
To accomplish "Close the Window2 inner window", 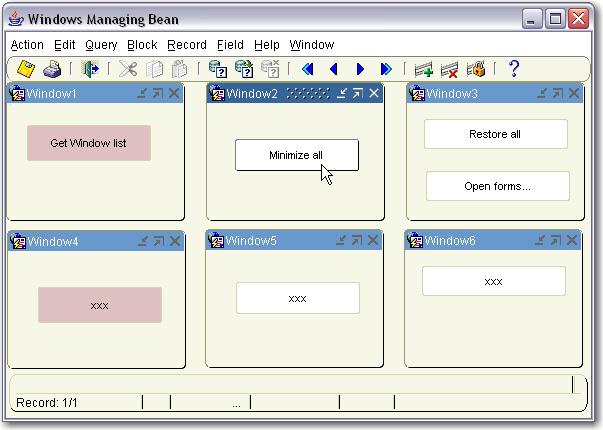I will 374,93.
